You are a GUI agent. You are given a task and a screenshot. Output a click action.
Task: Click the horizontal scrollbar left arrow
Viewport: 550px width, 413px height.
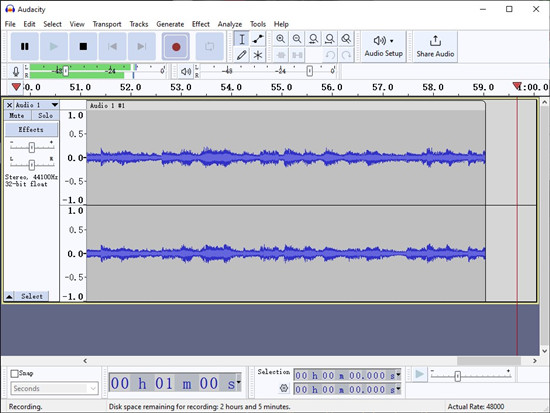(x=85, y=361)
